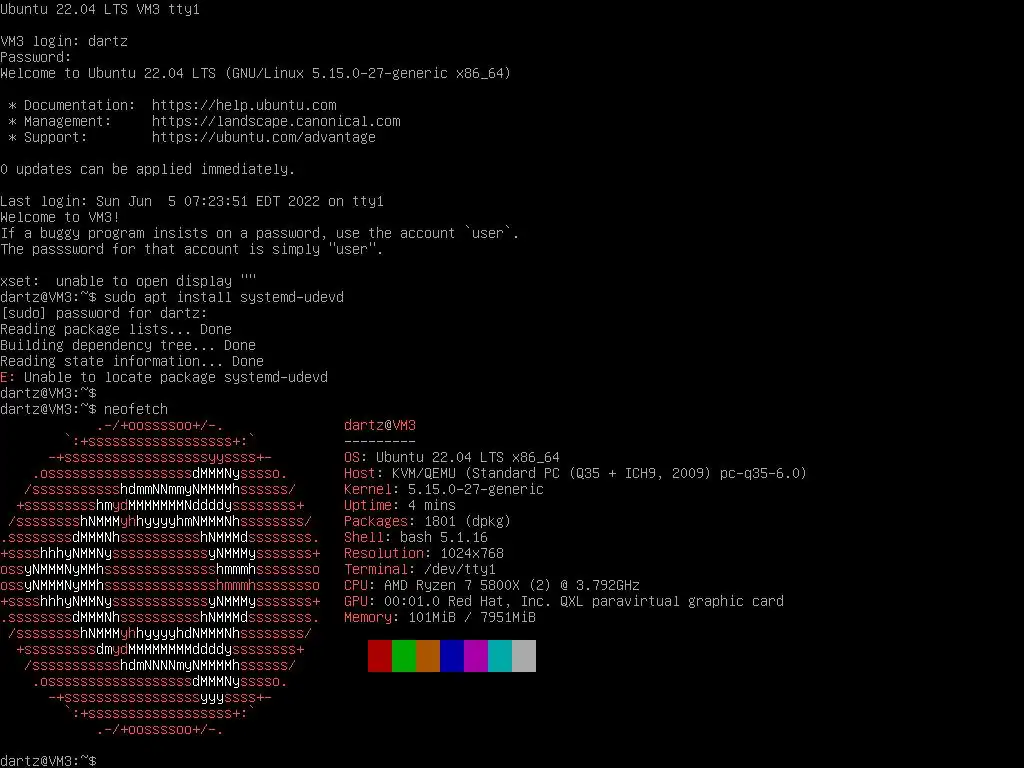The height and width of the screenshot is (768, 1024).
Task: Click 'Reading package lists... Done' line
Action: (116, 329)
